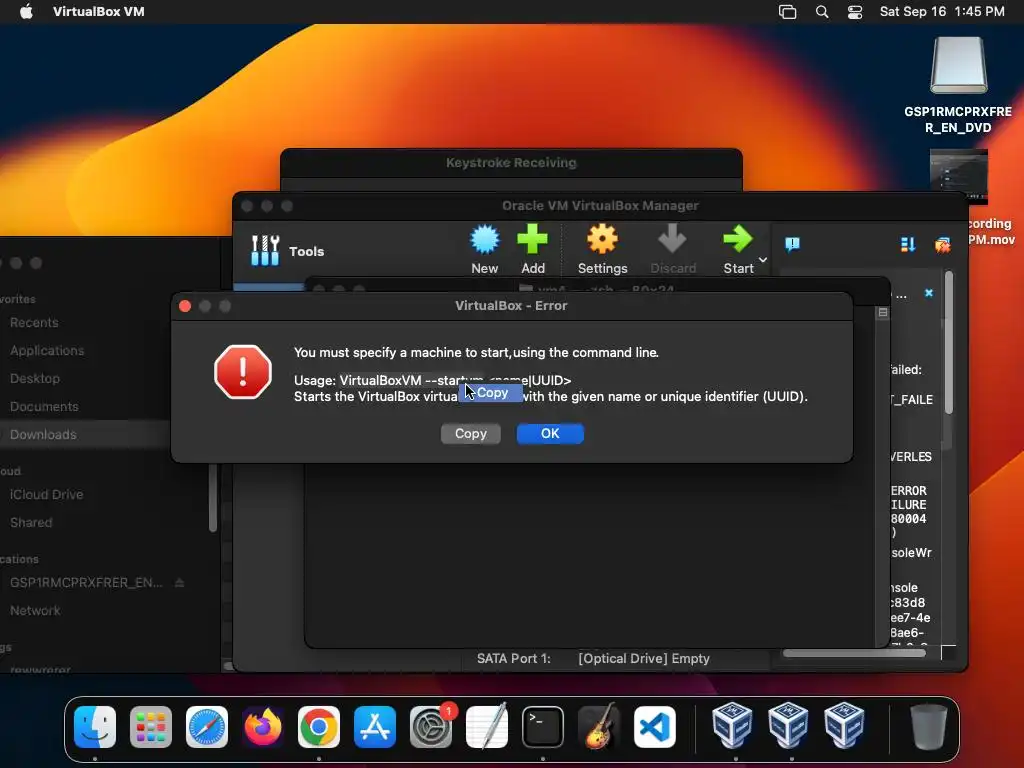
Task: Expand the Start button dropdown chevron
Action: click(763, 260)
